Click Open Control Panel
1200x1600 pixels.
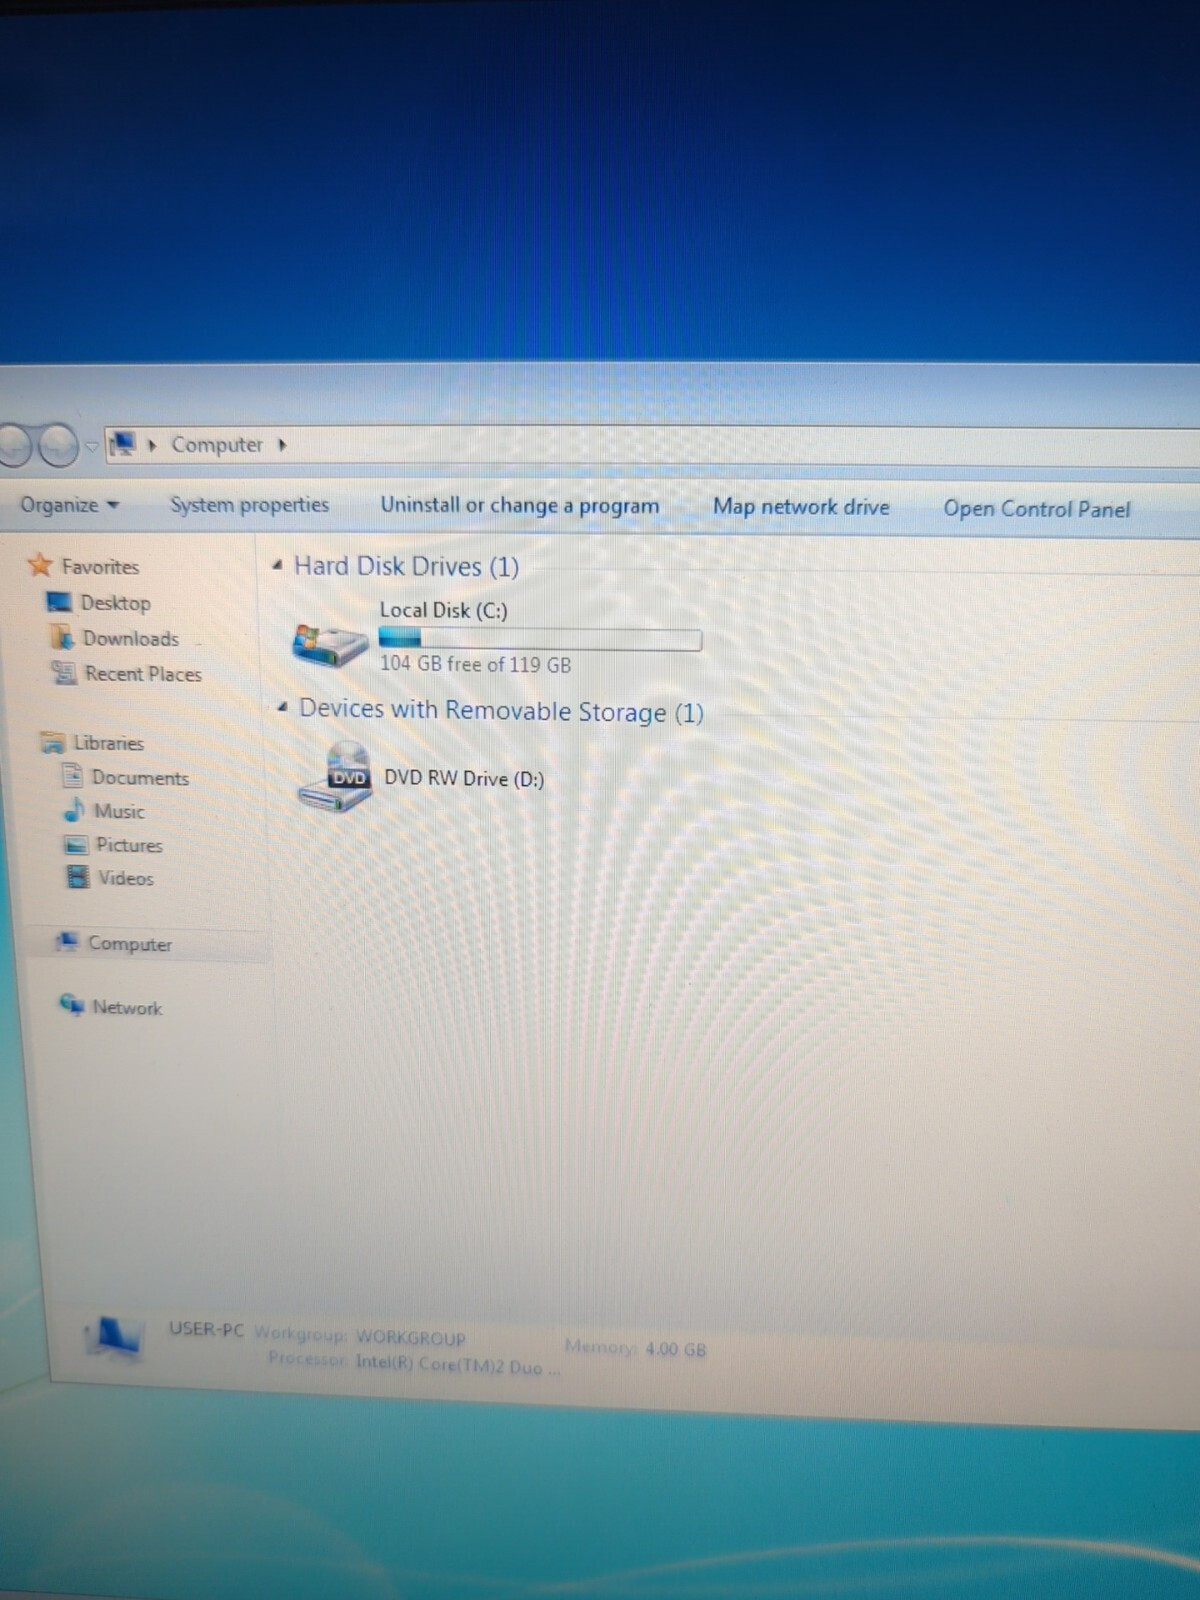tap(1037, 509)
